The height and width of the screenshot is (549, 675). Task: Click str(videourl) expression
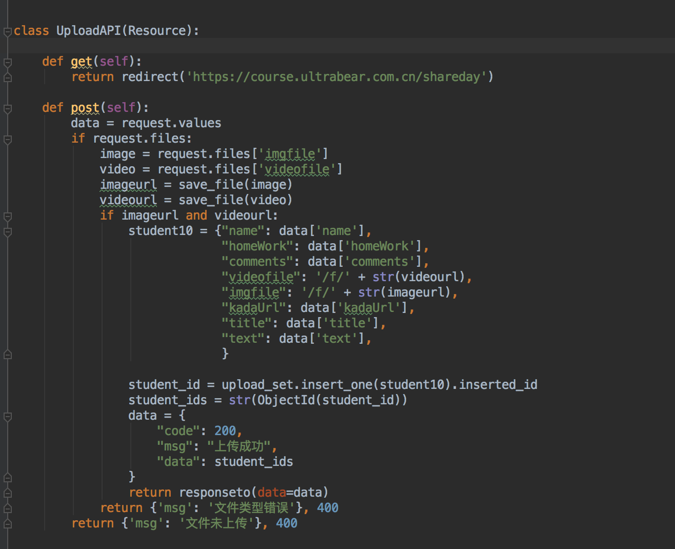pyautogui.click(x=419, y=277)
